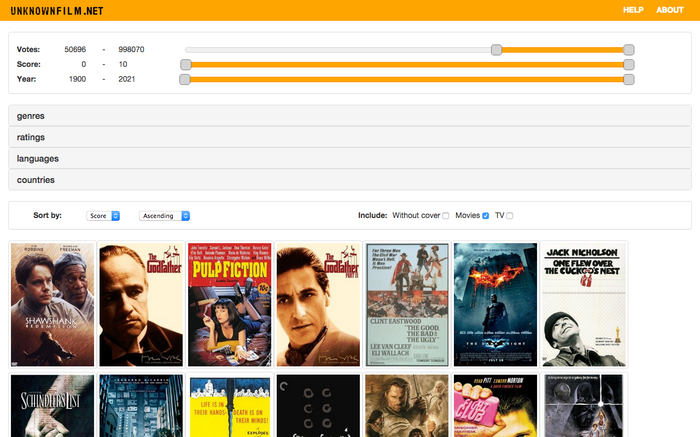Click the UNKNOWNFILM.NET site logo
The height and width of the screenshot is (437, 700).
pyautogui.click(x=57, y=11)
